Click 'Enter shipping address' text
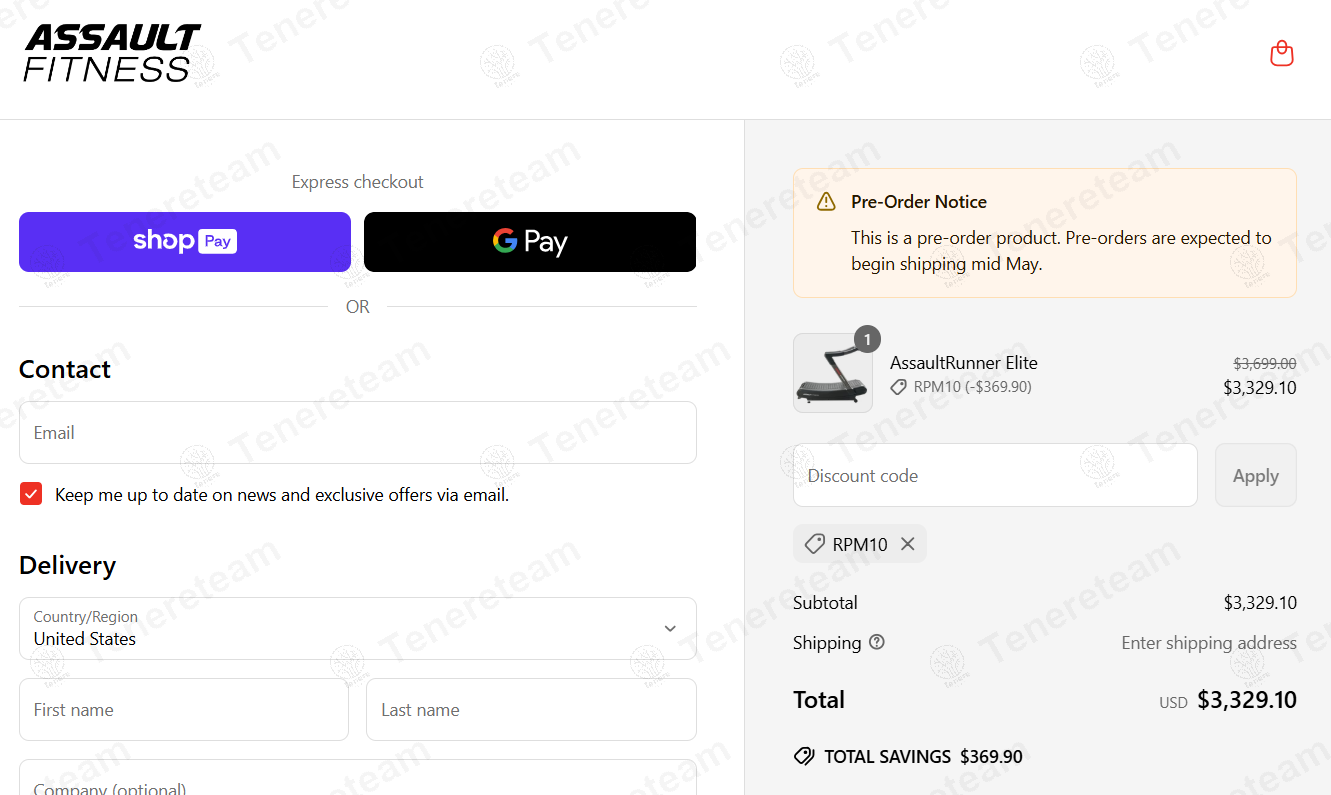The width and height of the screenshot is (1331, 795). pyautogui.click(x=1209, y=643)
